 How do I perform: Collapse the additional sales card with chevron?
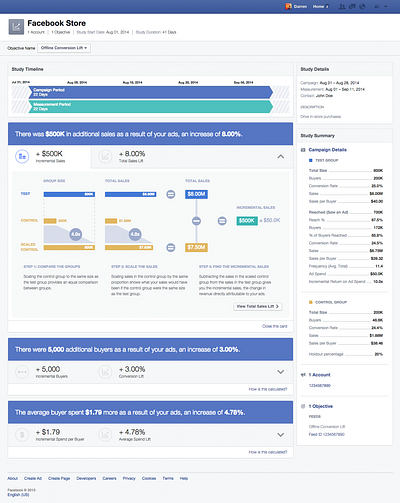(281, 156)
